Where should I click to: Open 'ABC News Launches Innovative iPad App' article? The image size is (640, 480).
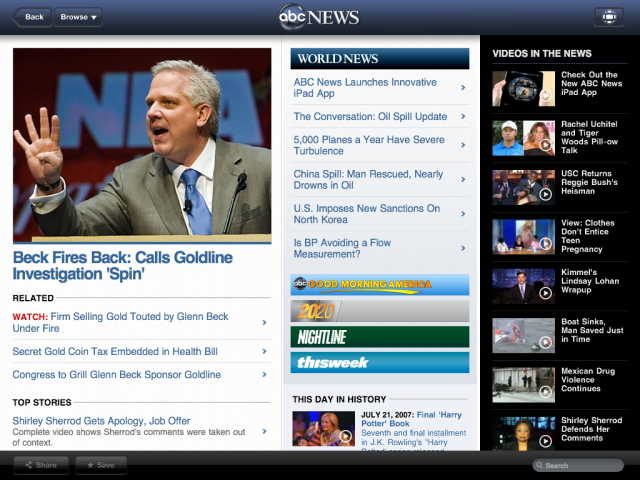[365, 88]
